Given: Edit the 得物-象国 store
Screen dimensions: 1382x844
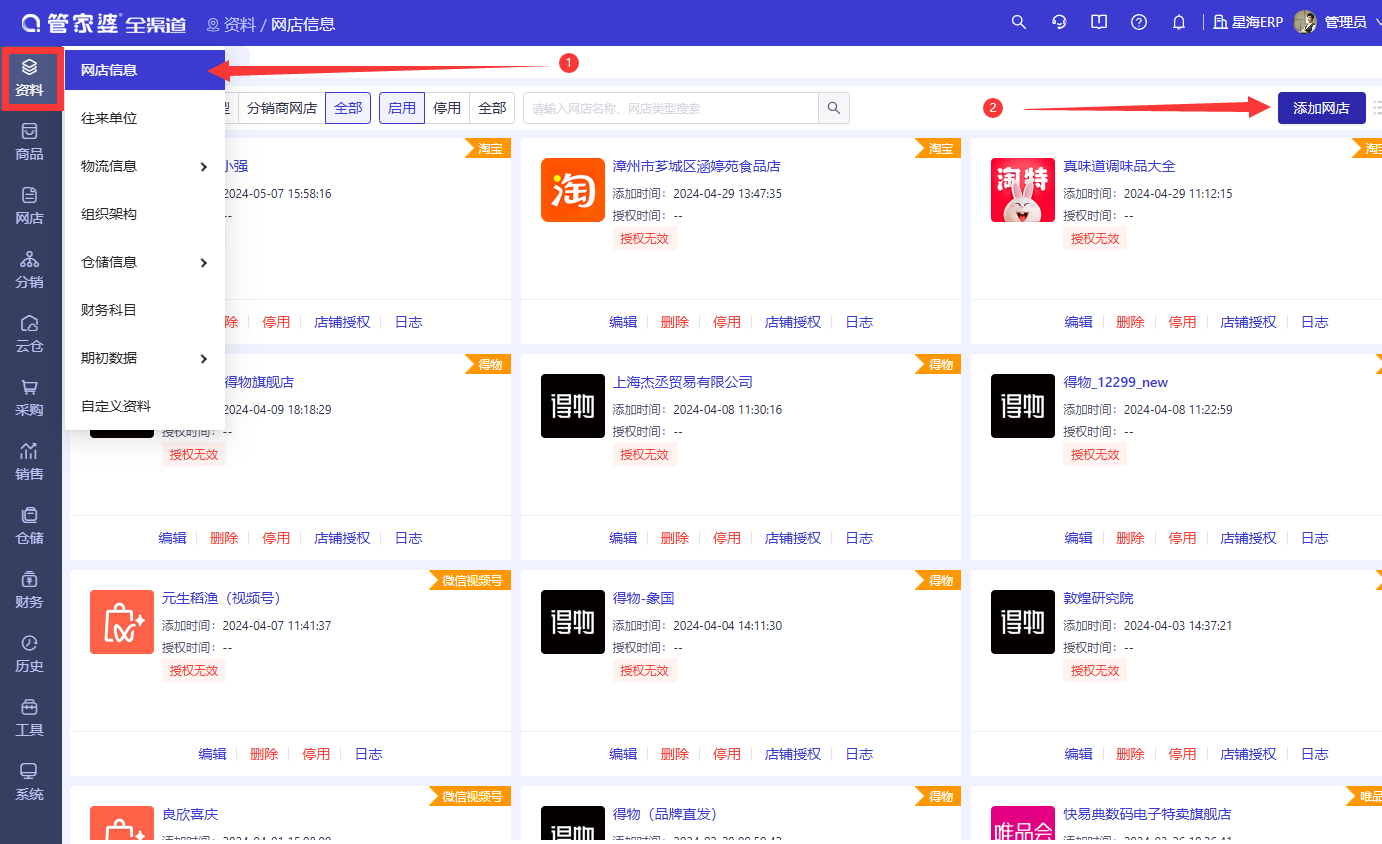Looking at the screenshot, I should [623, 754].
